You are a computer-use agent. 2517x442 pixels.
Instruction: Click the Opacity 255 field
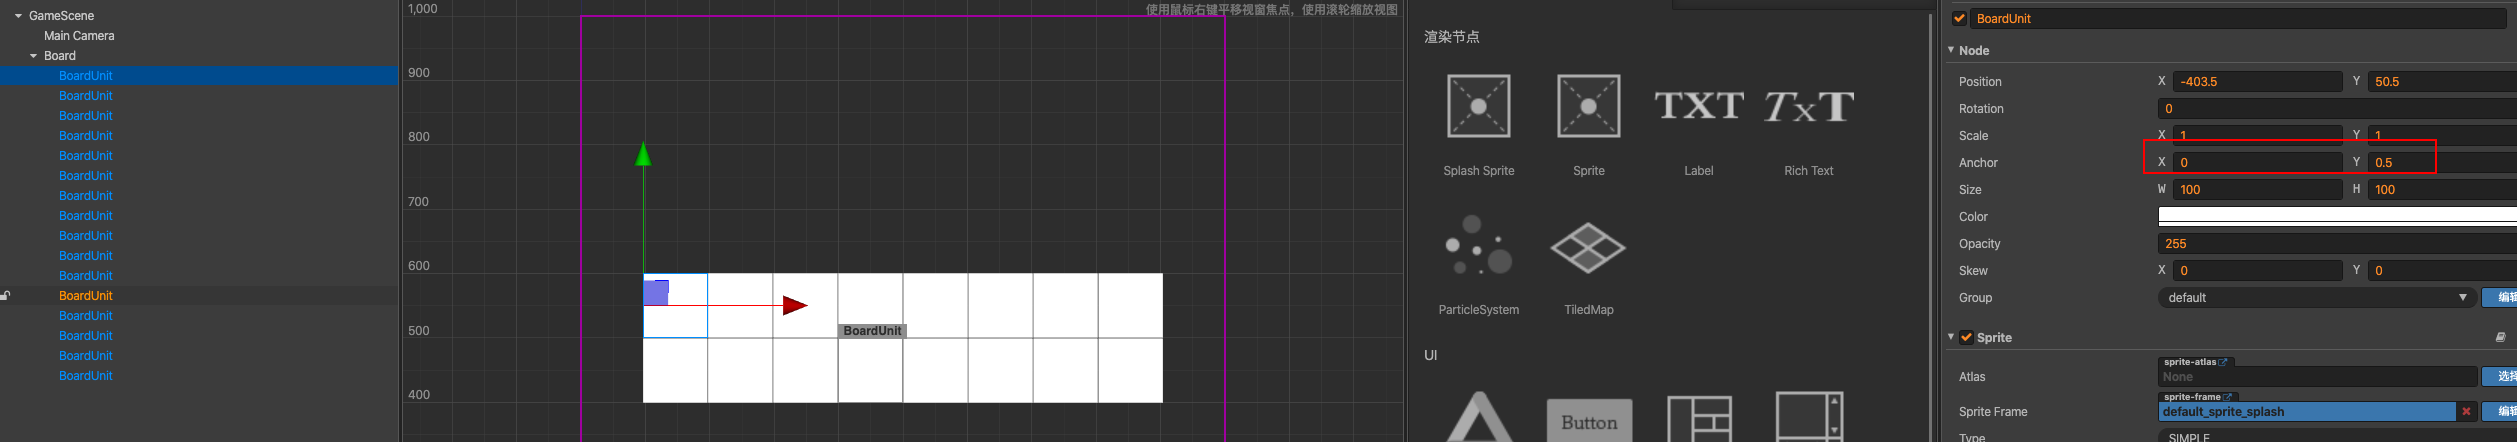[x=2337, y=244]
